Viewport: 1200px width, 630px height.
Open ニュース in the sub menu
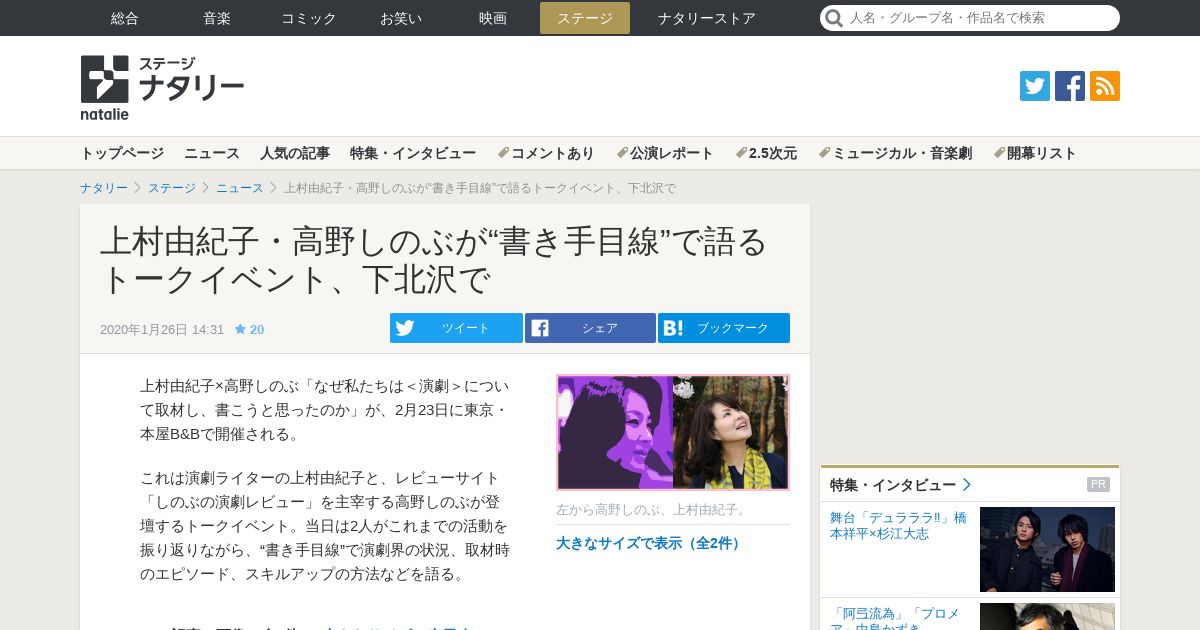(212, 153)
